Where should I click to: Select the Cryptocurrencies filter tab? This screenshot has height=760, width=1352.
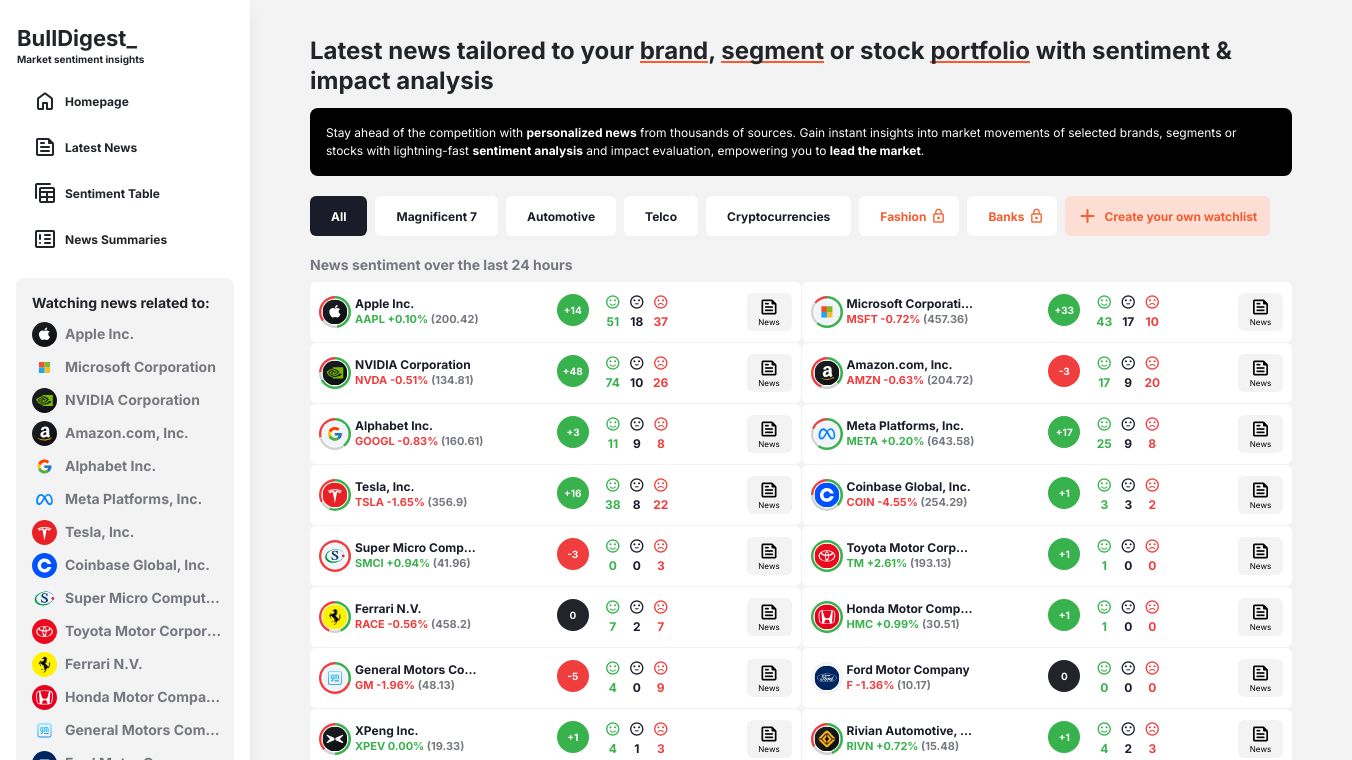tap(778, 217)
